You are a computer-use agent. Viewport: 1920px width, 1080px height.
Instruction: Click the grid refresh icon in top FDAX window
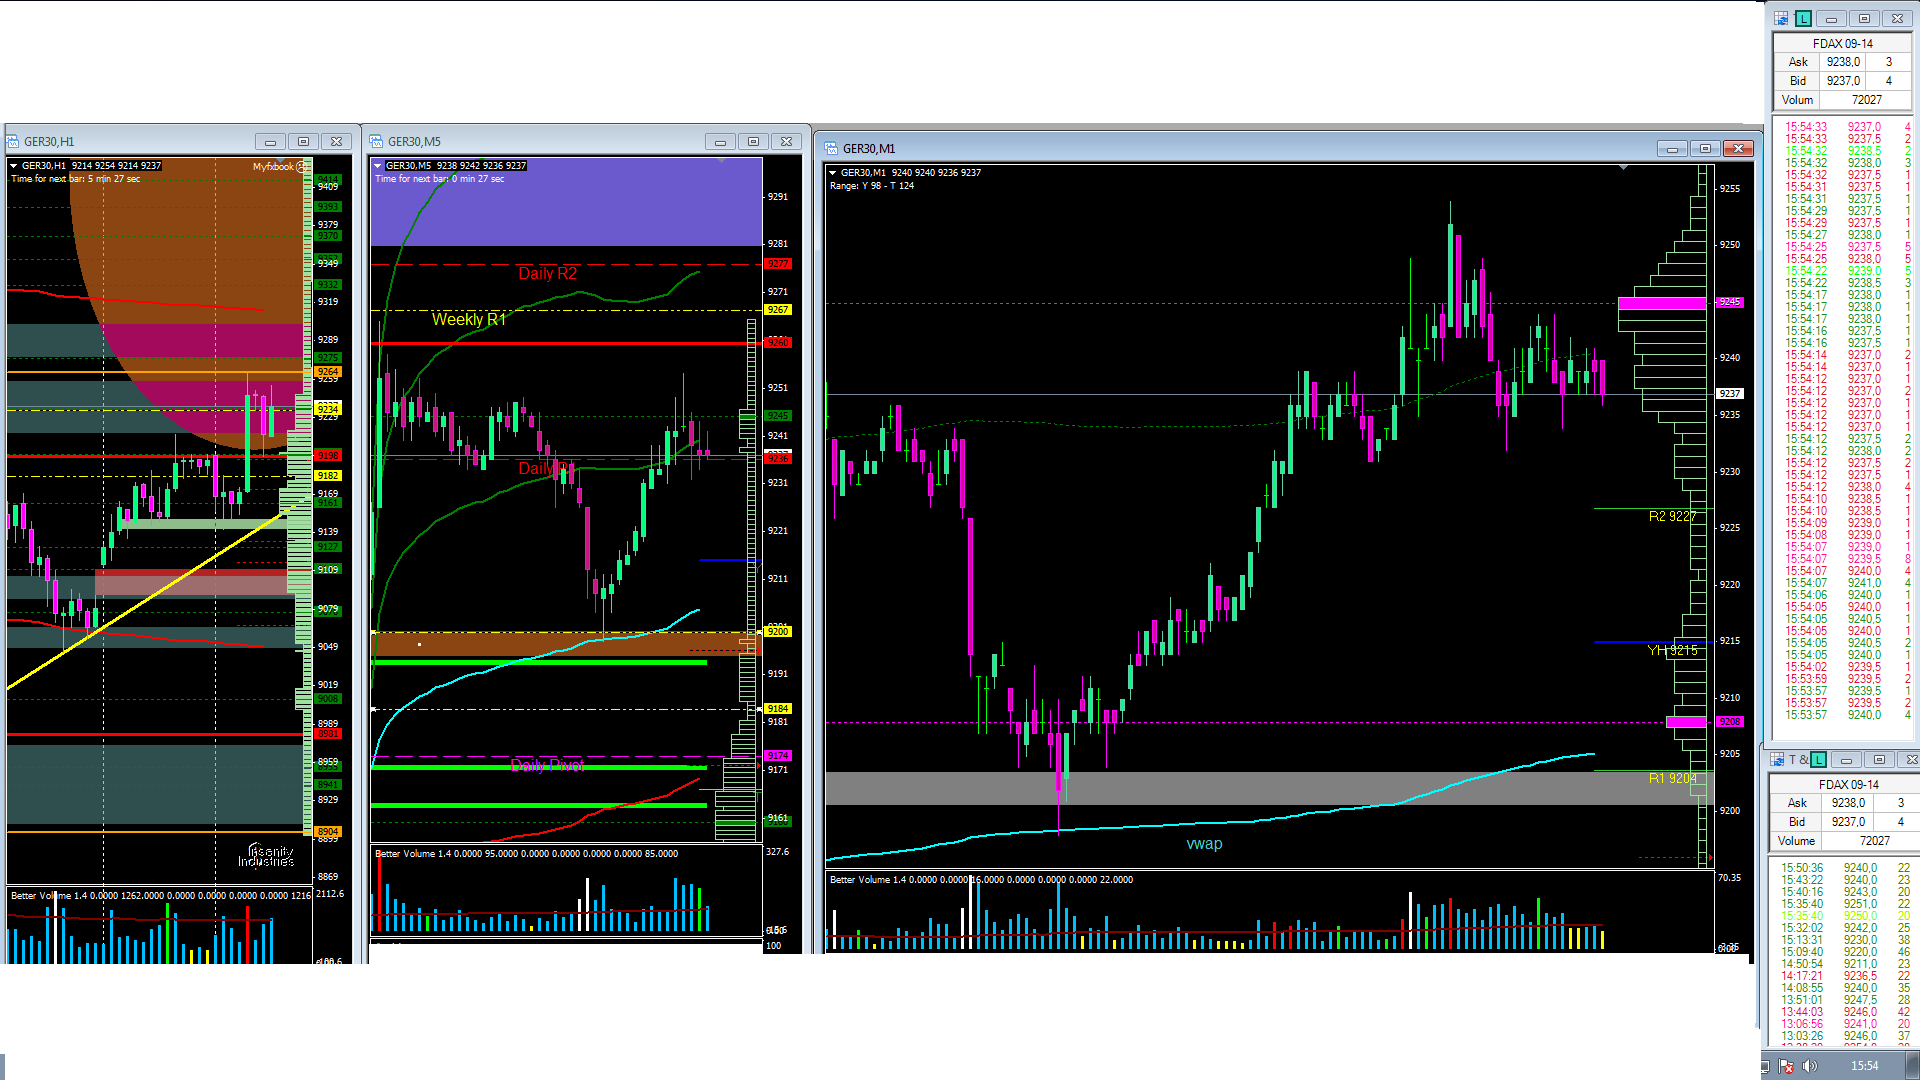point(1782,19)
